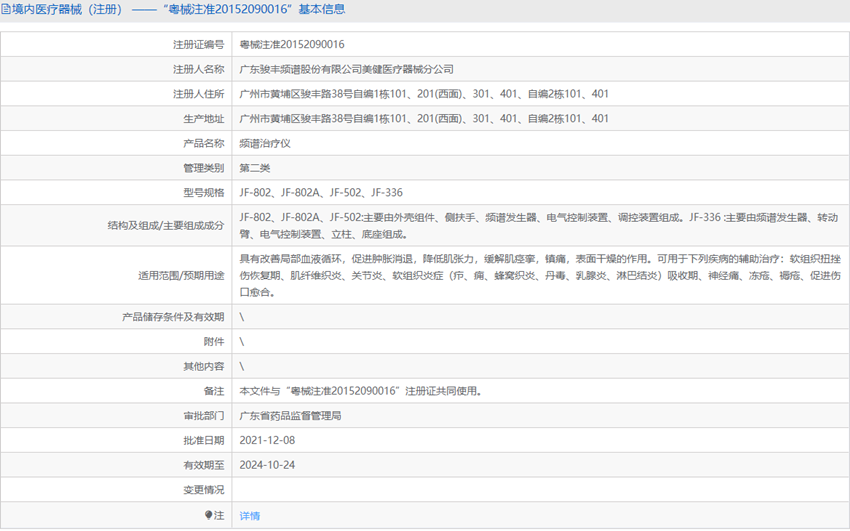Click the 产品储存条件及有效期 label

coord(172,316)
